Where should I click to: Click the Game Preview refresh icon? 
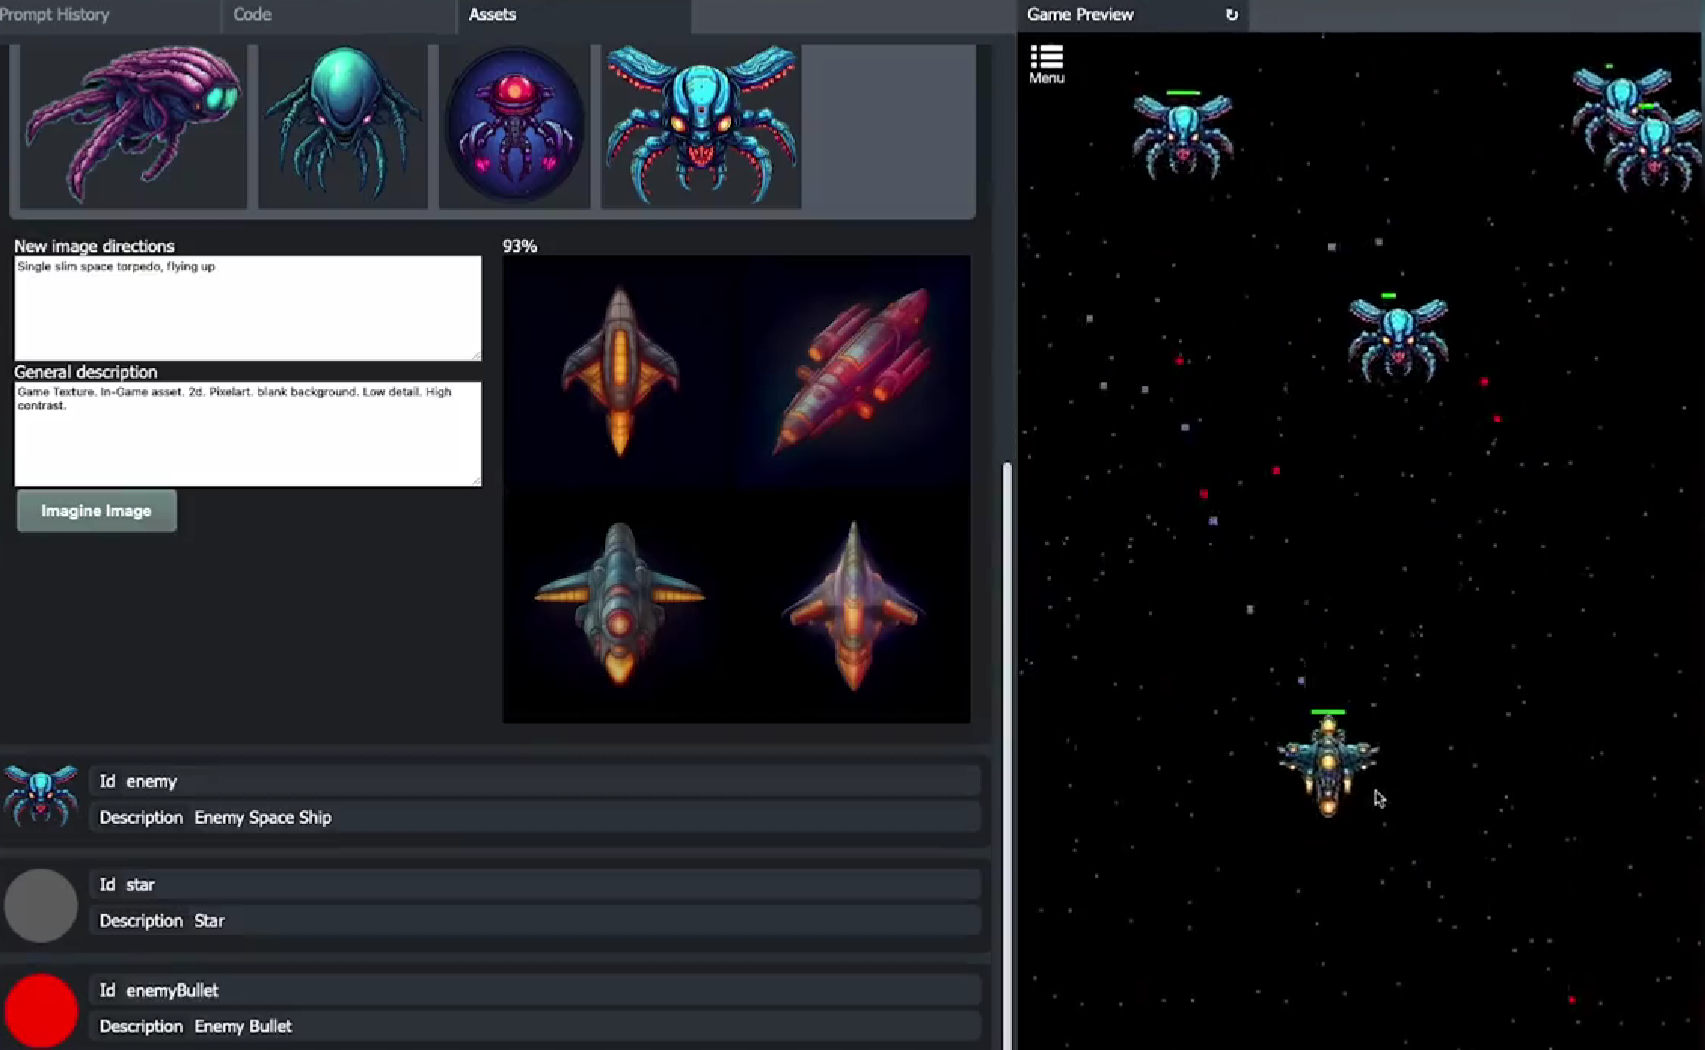(x=1231, y=15)
